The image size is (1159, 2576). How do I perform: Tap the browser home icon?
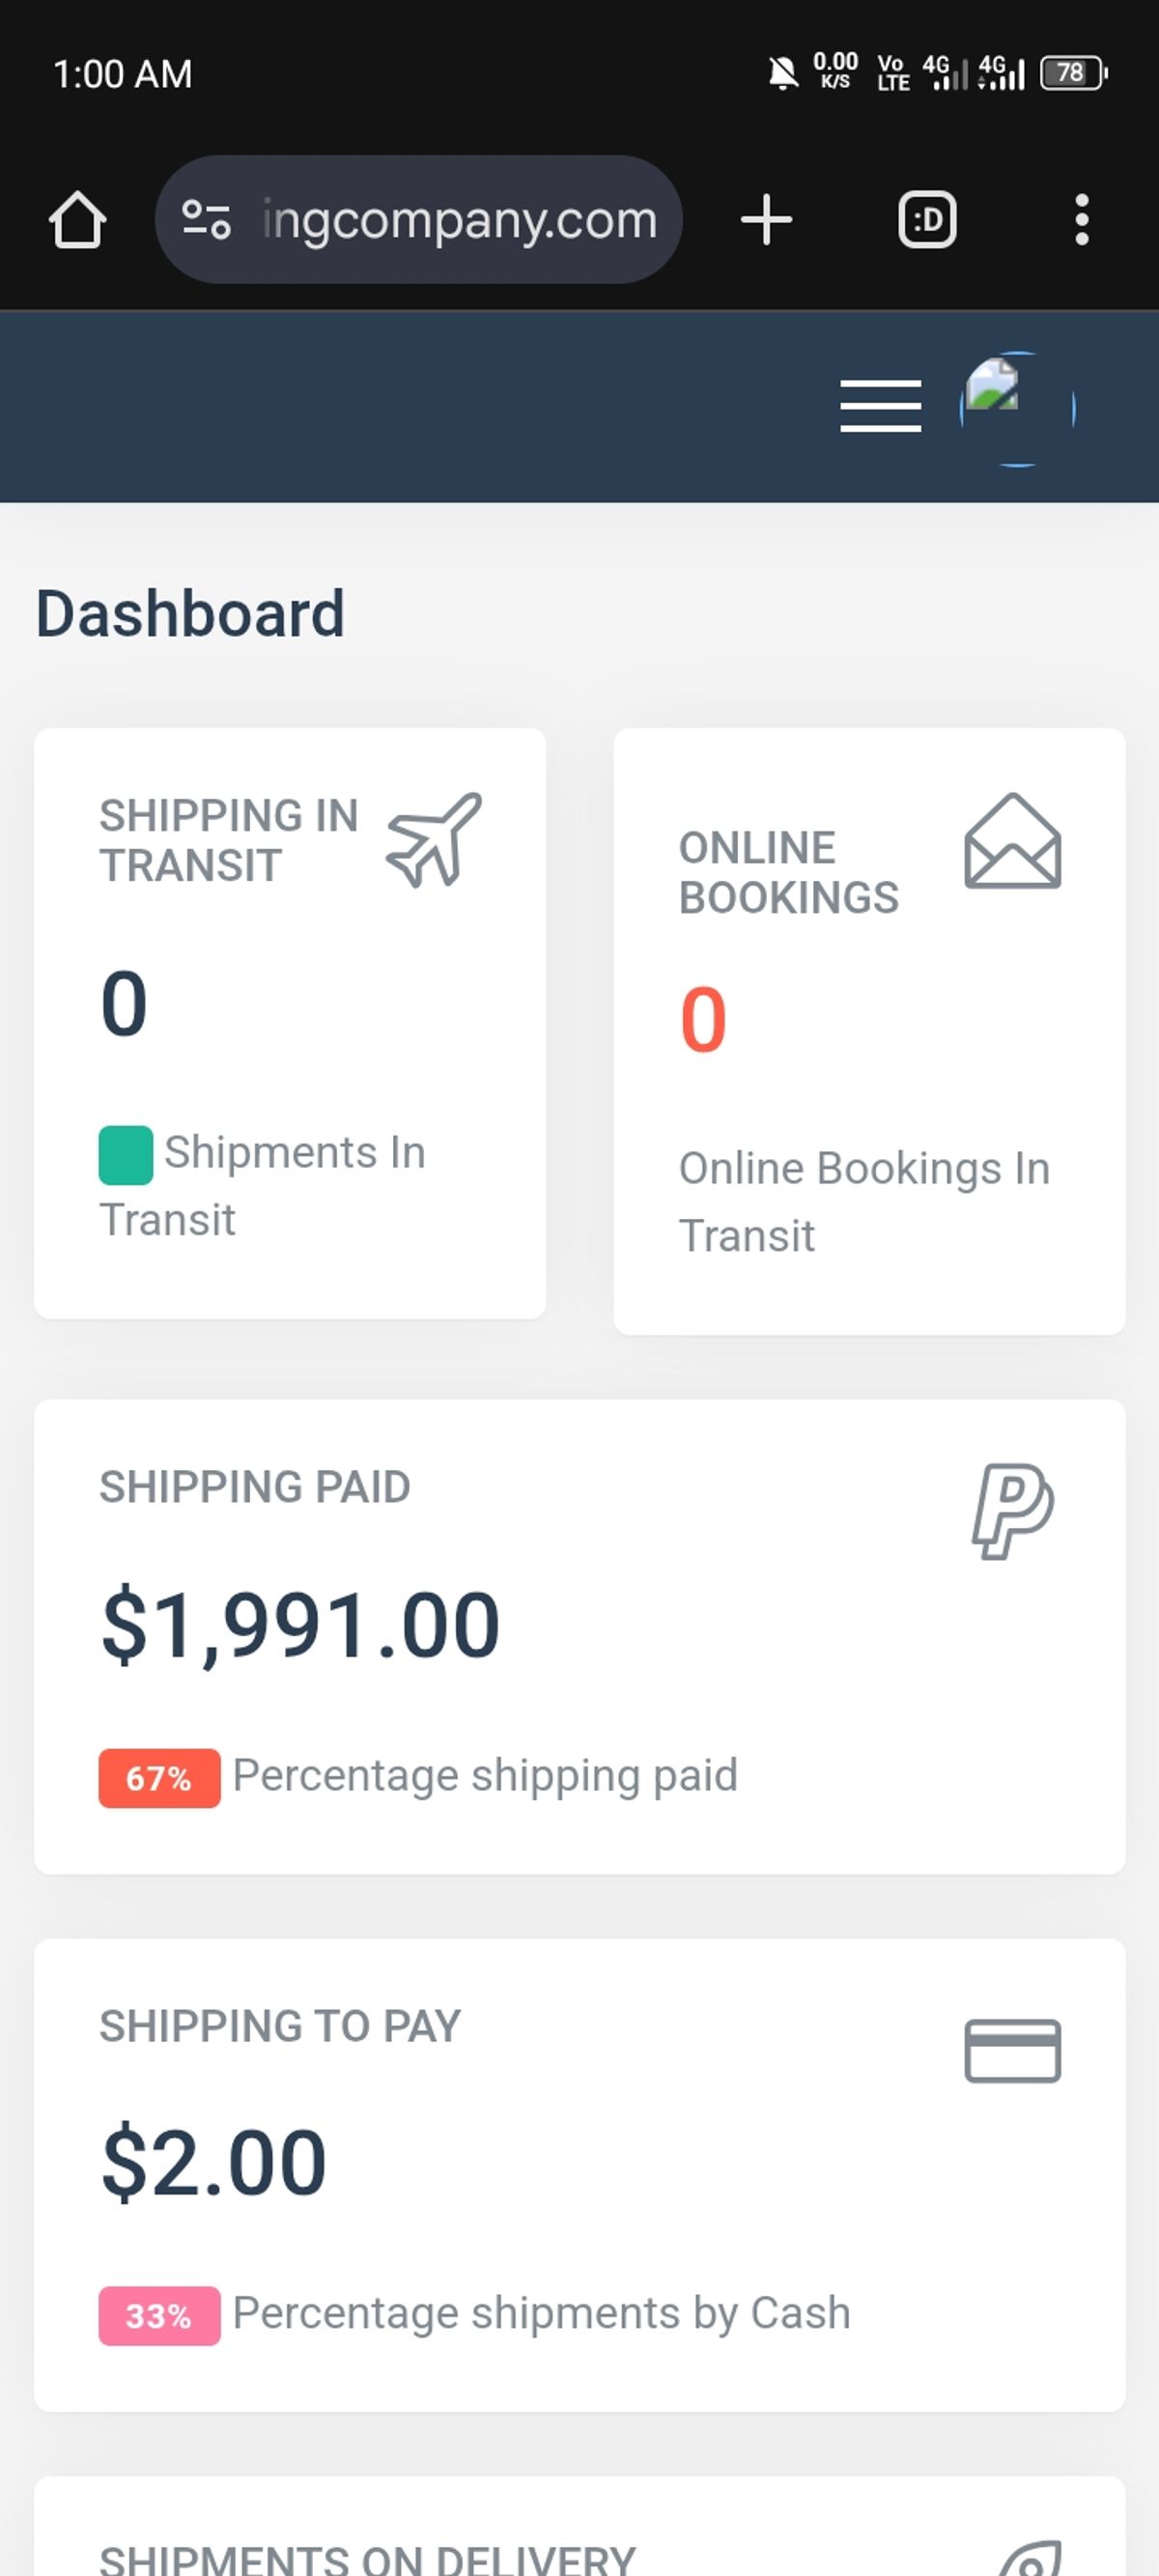(x=77, y=219)
